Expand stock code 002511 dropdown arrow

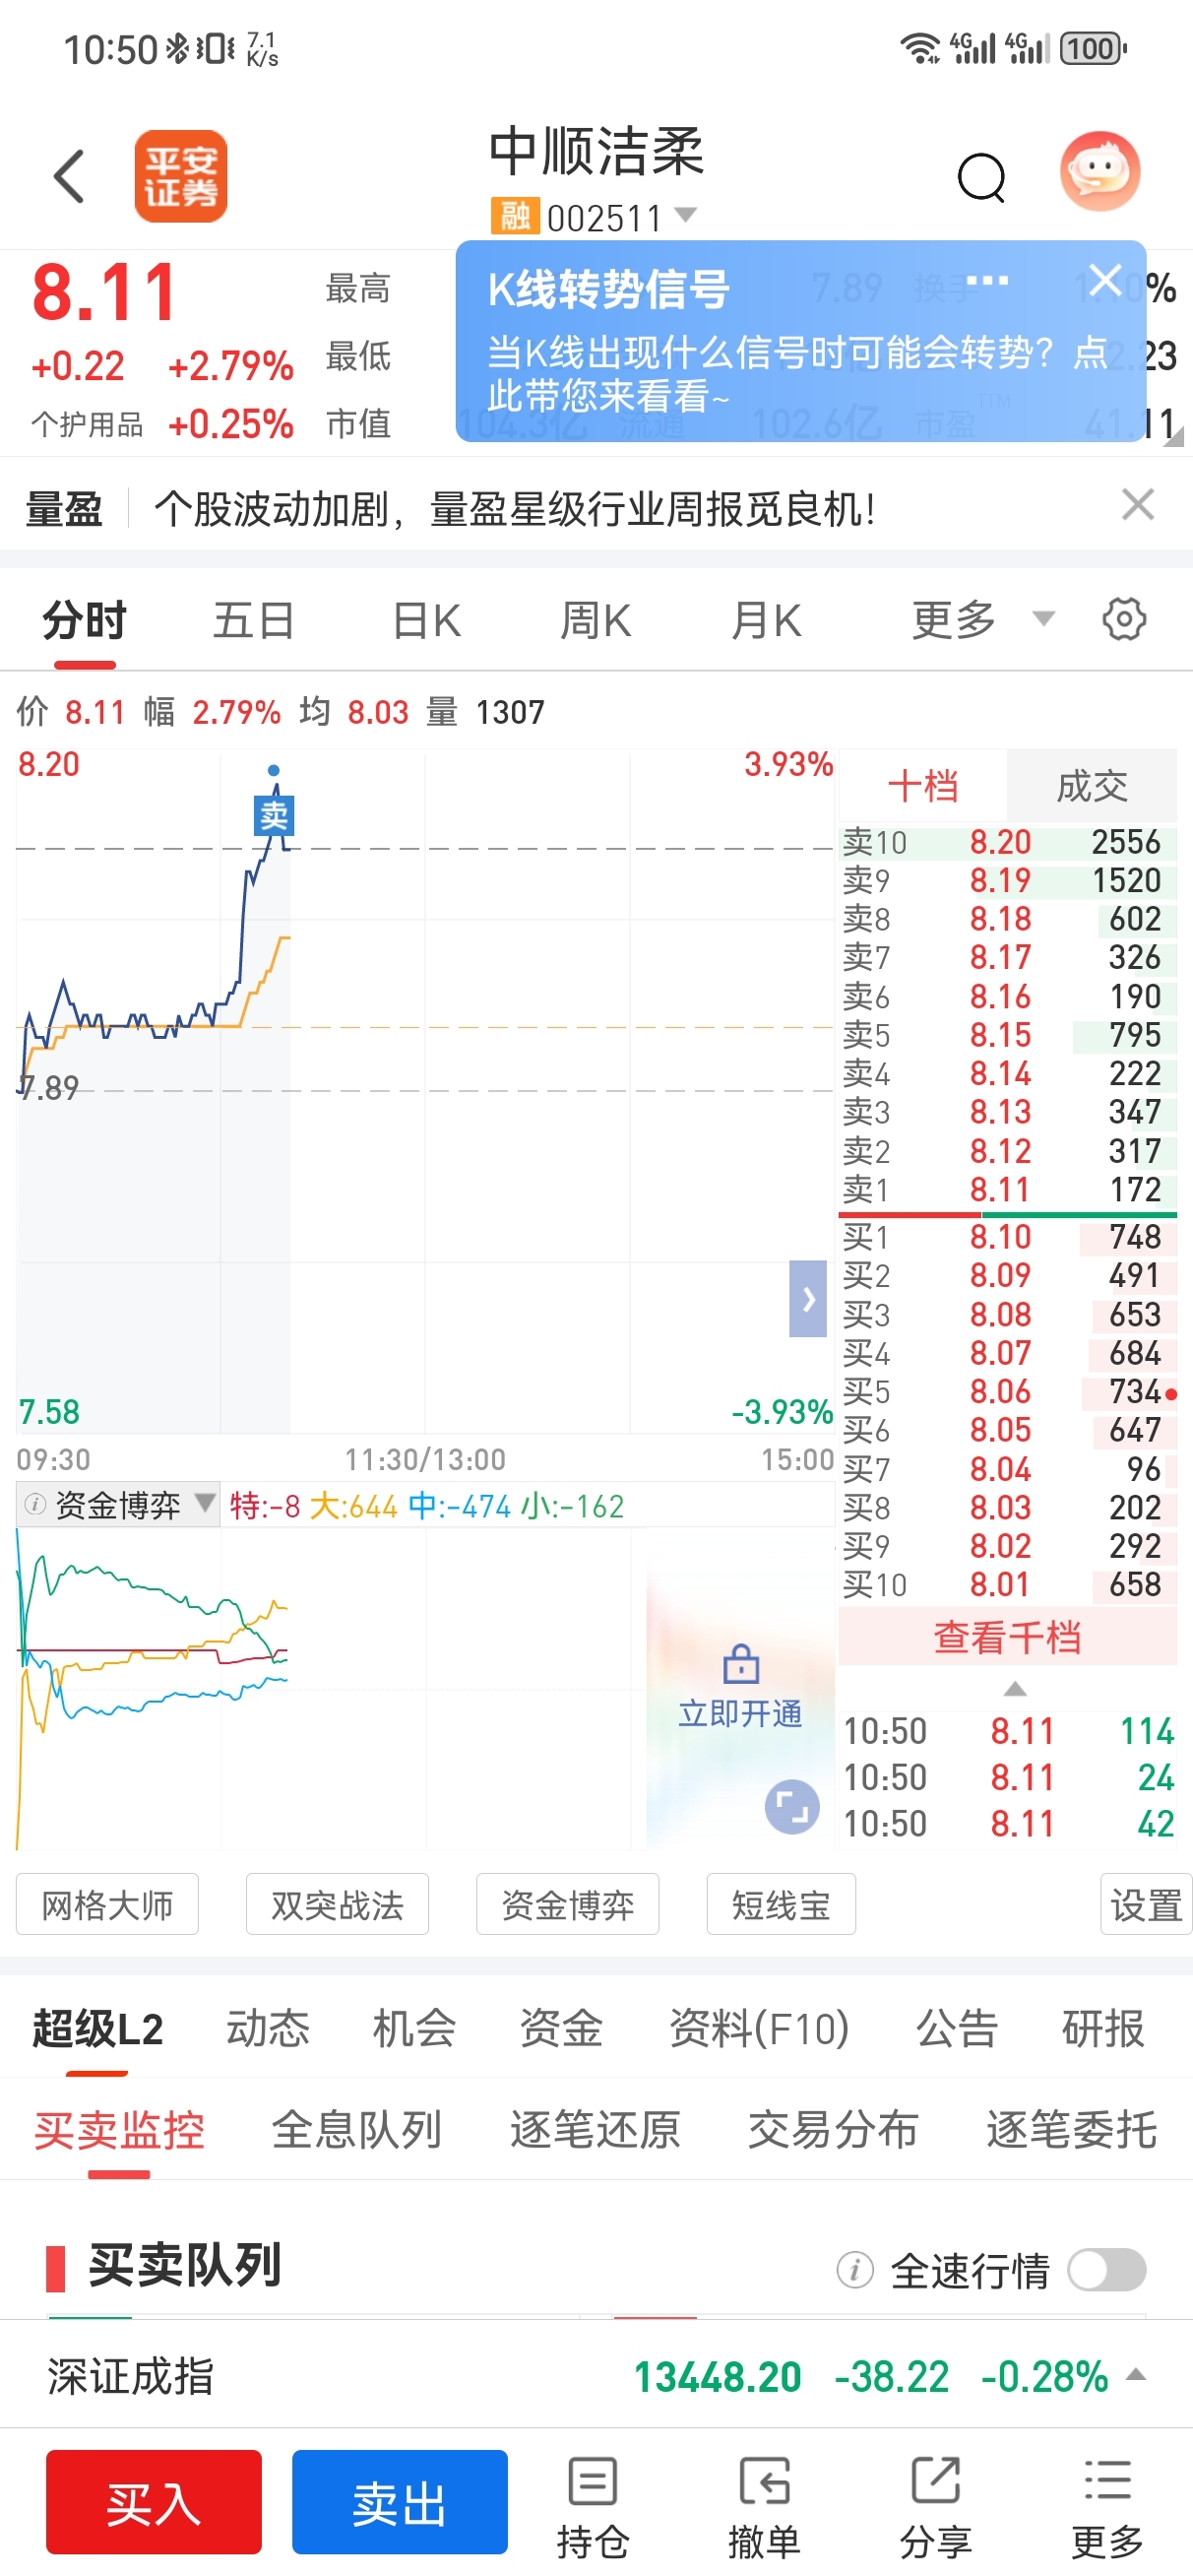coord(686,214)
